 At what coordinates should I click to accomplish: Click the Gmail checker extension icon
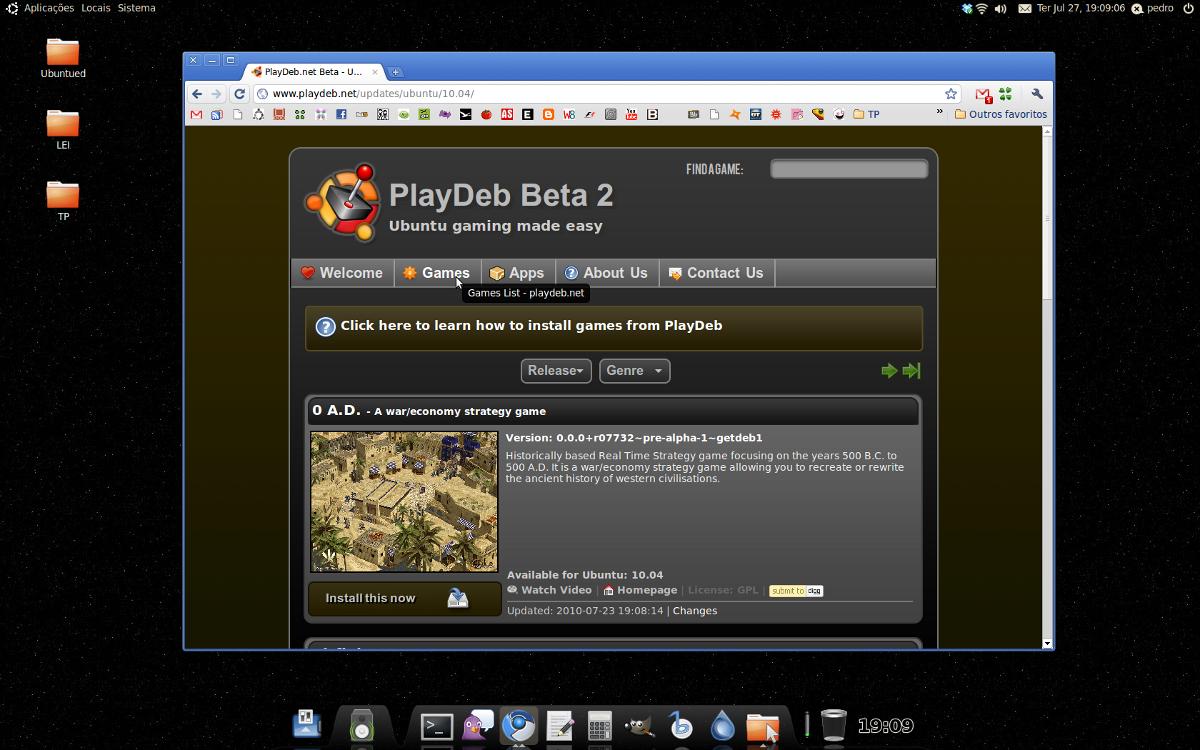point(983,94)
